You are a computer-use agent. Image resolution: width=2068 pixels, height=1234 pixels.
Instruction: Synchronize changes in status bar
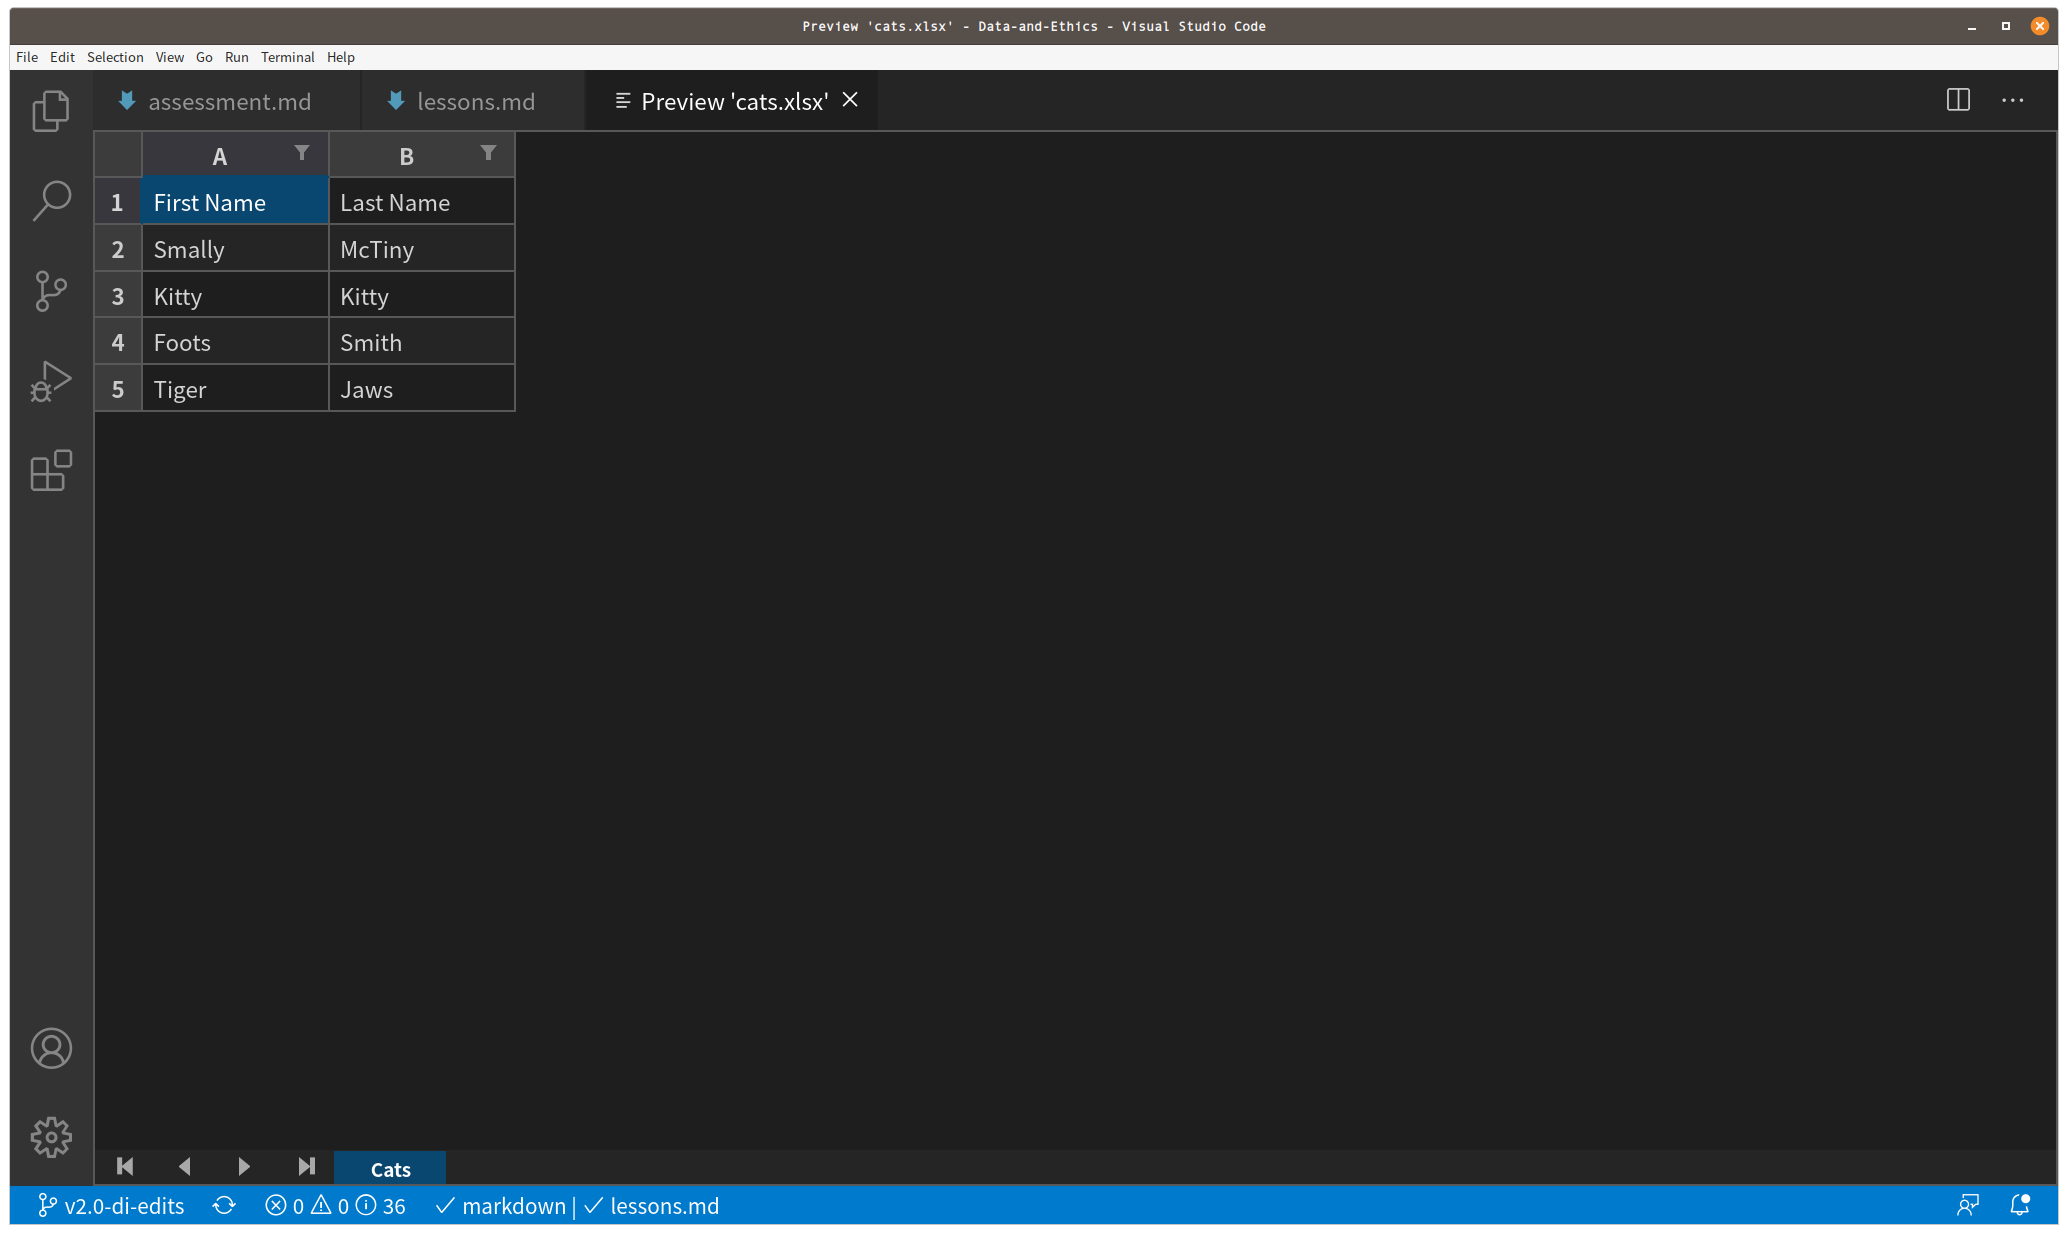pos(224,1206)
